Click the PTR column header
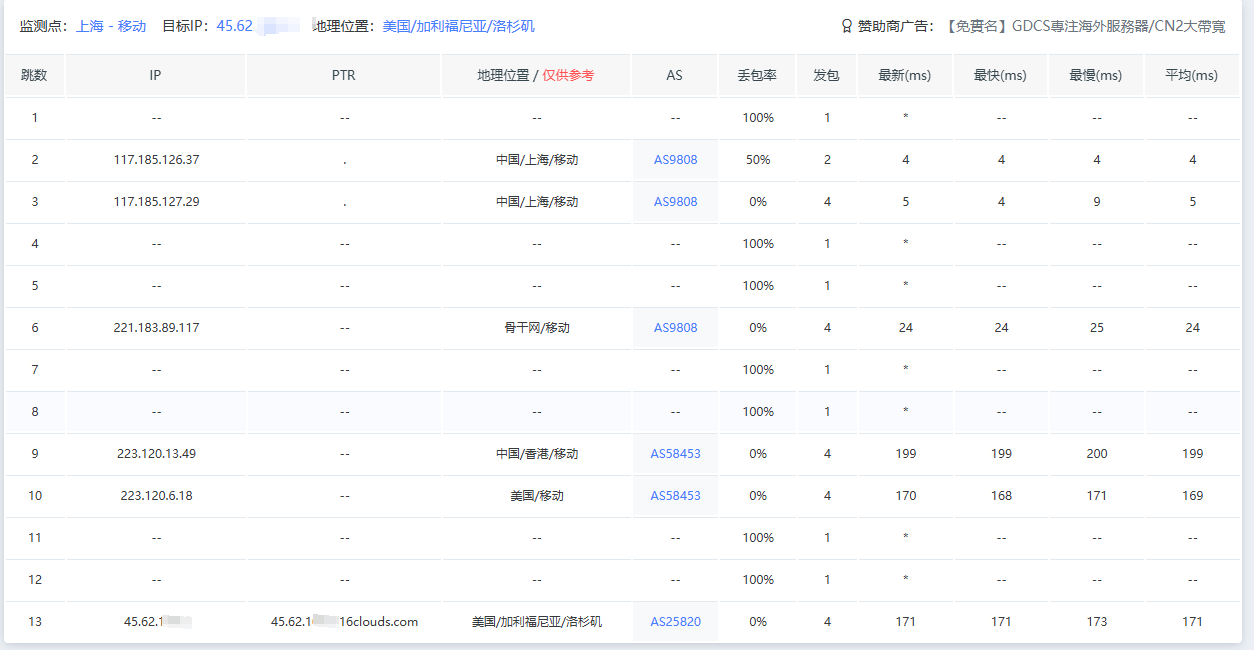 (343, 76)
